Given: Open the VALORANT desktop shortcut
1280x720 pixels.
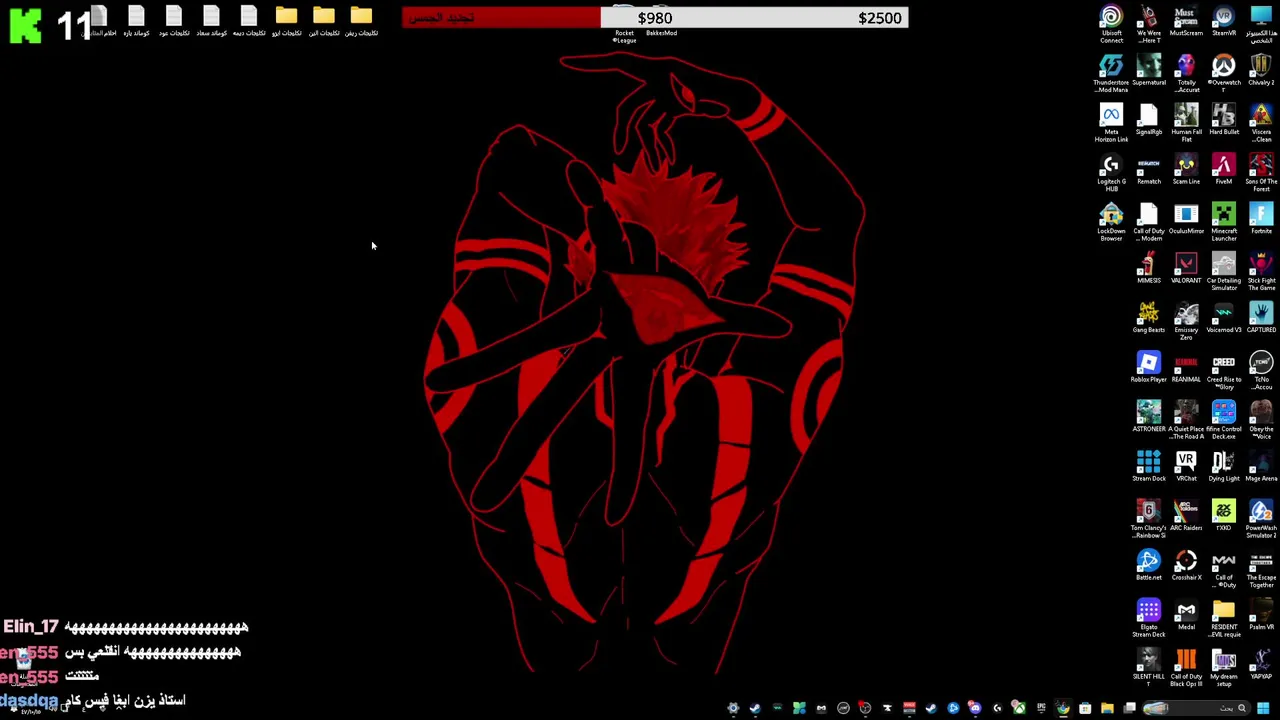Looking at the screenshot, I should (x=1186, y=269).
